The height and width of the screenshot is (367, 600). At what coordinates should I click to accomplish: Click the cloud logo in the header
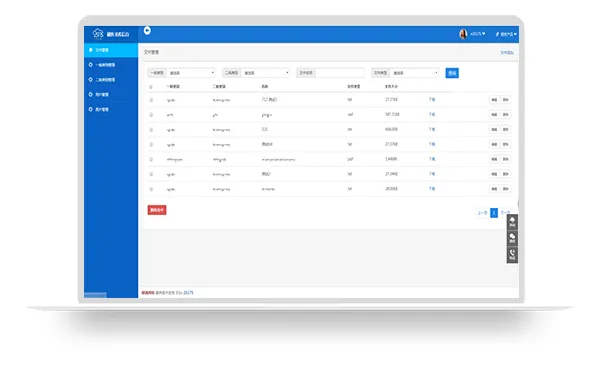(x=98, y=34)
